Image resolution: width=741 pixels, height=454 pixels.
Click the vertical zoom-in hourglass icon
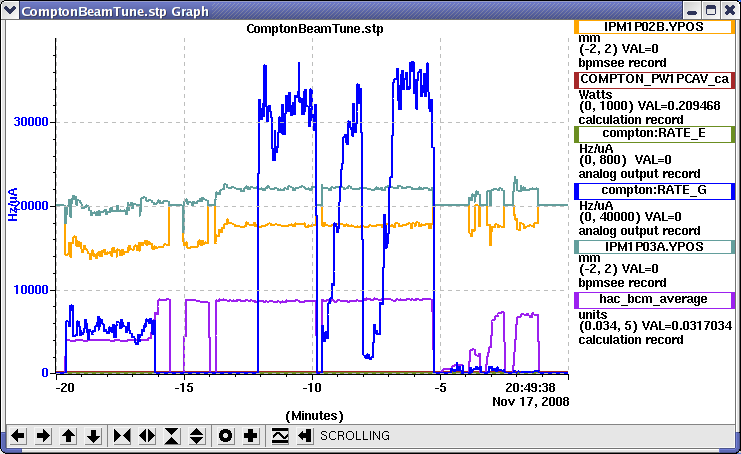coord(172,436)
